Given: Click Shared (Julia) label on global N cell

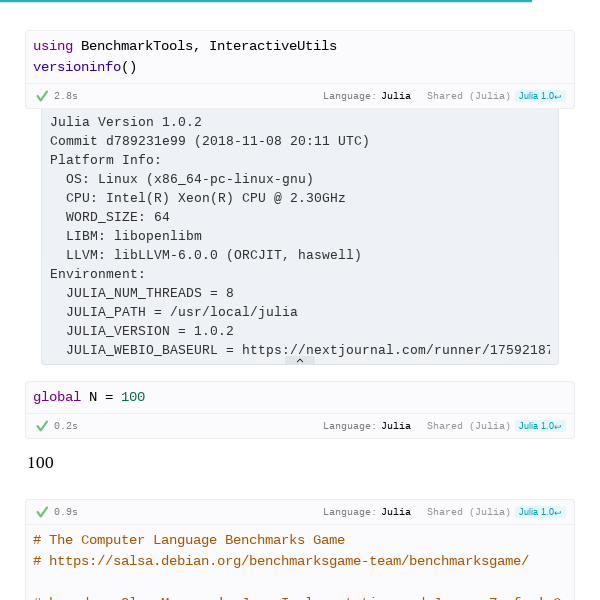Looking at the screenshot, I should pyautogui.click(x=468, y=426).
